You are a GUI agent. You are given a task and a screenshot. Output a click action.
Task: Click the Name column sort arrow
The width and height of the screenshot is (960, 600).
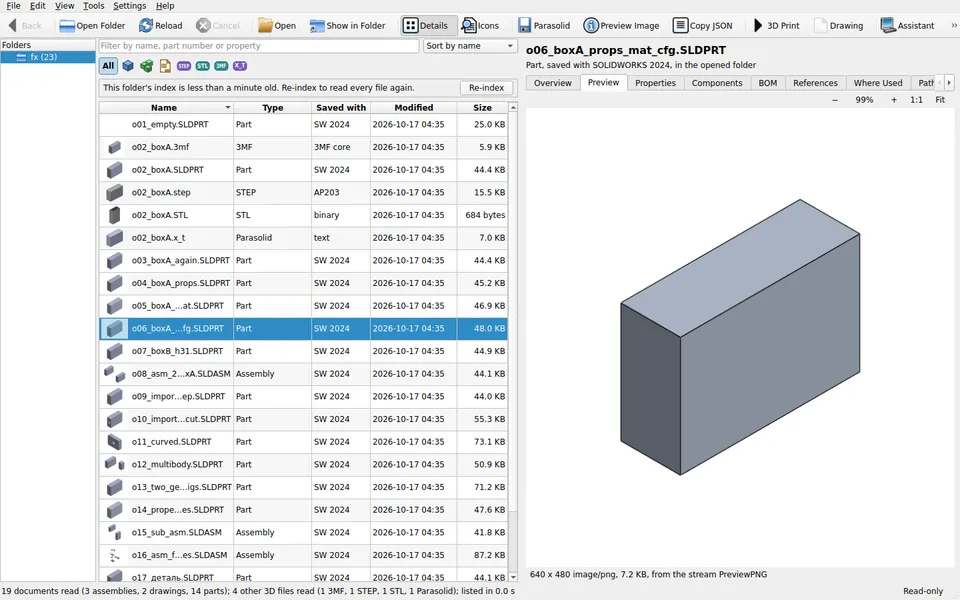tap(228, 108)
